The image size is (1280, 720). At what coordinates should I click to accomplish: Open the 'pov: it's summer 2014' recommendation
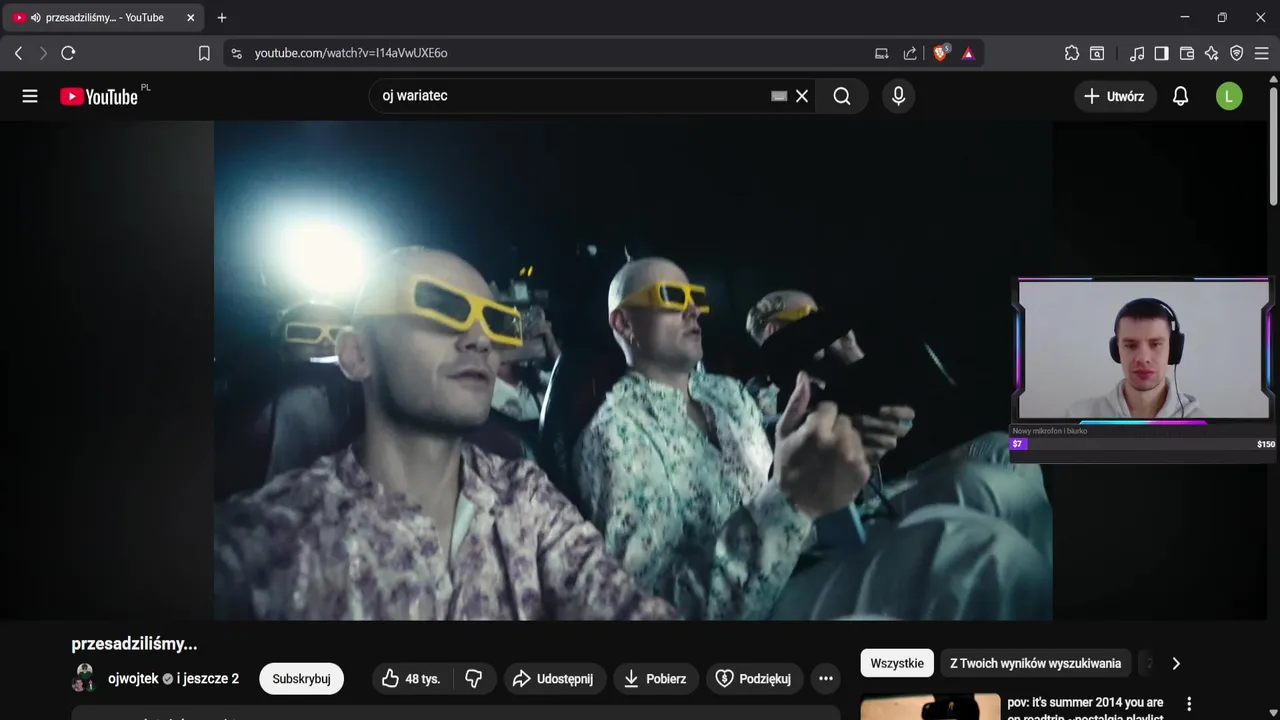[x=1085, y=709]
